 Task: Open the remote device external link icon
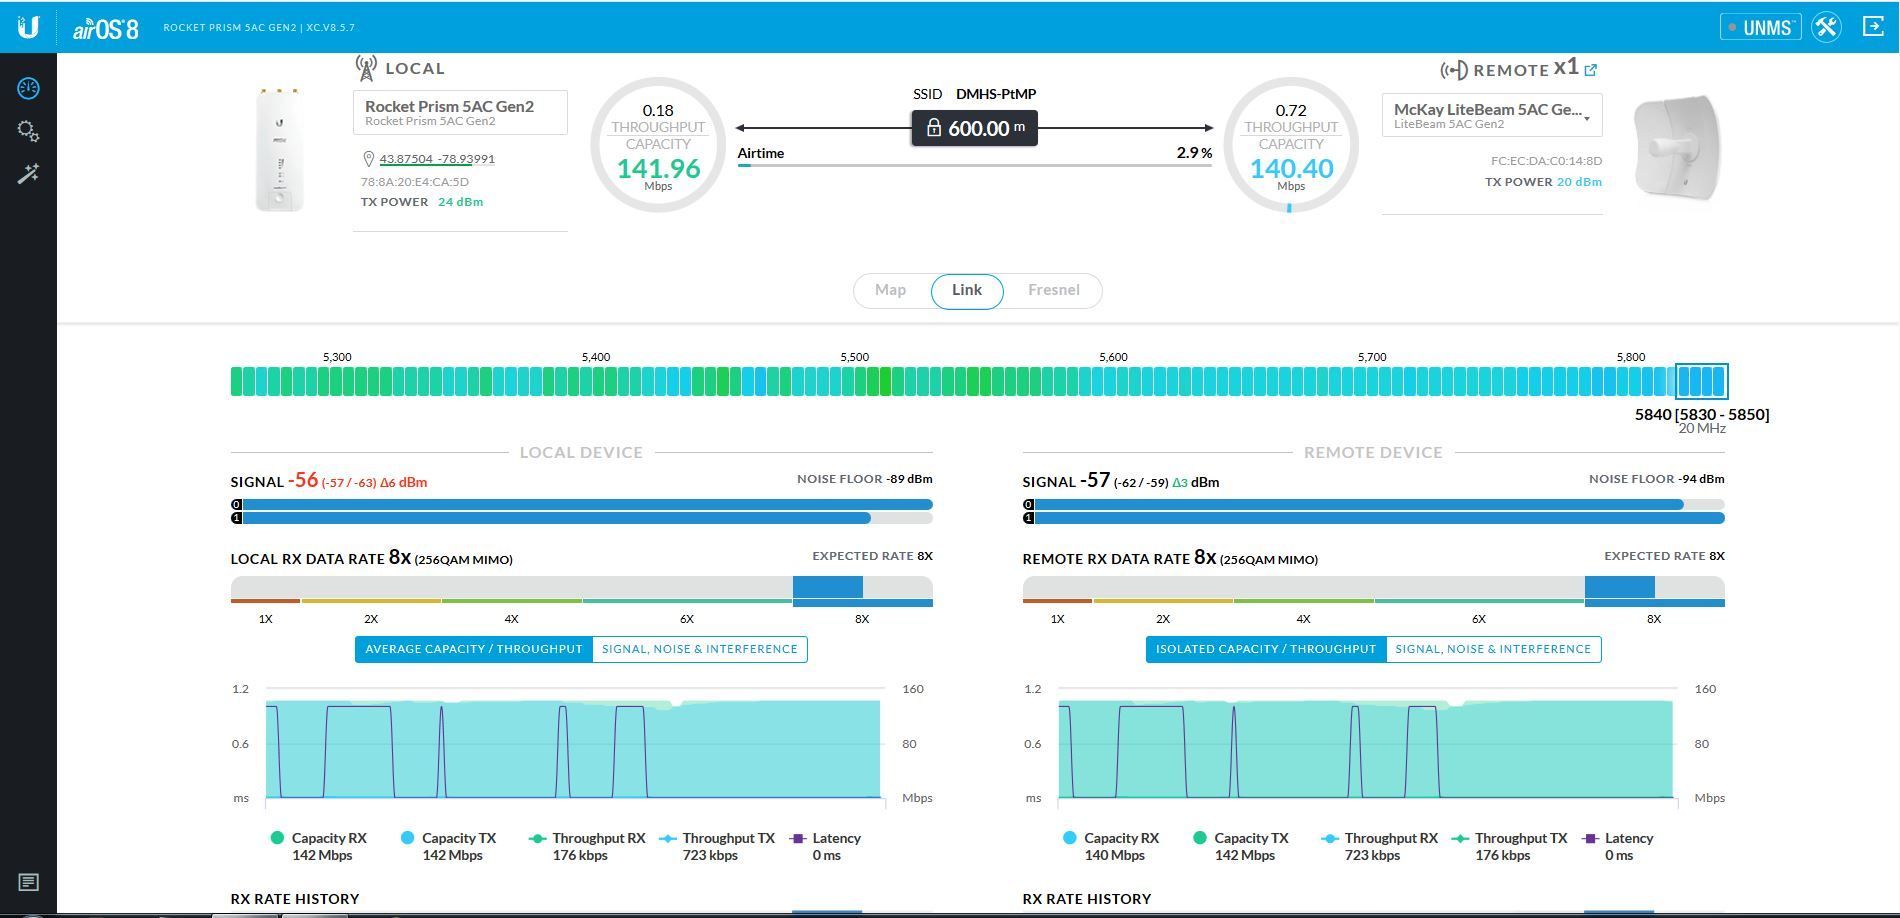click(1591, 70)
